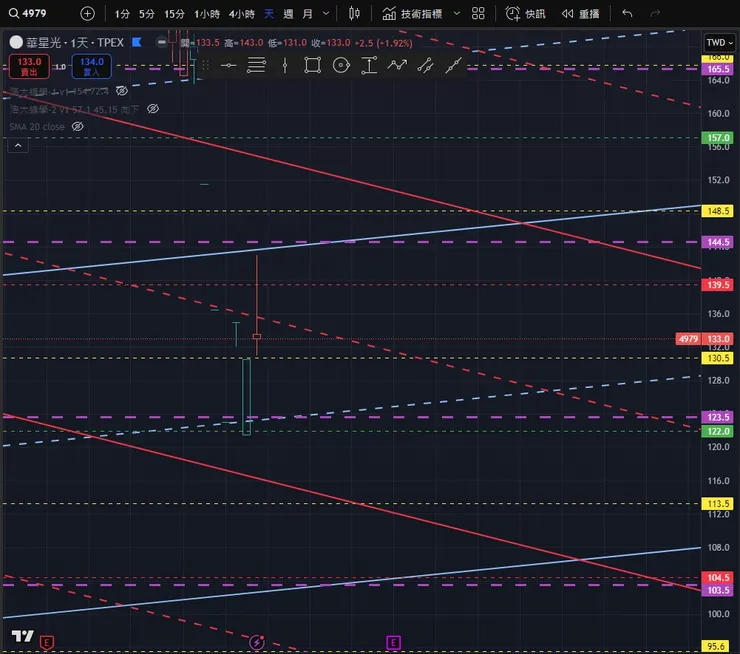Open the indicator templates grid icon
The width and height of the screenshot is (740, 654).
pyautogui.click(x=478, y=13)
